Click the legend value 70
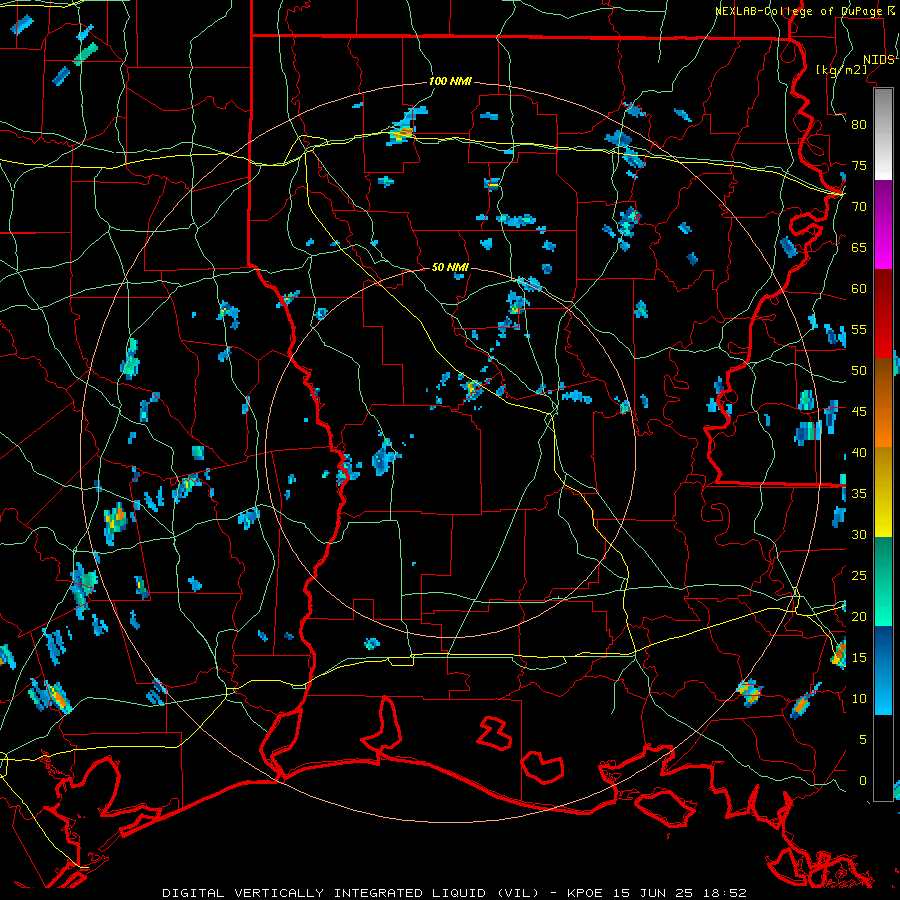This screenshot has height=900, width=900. tap(859, 207)
